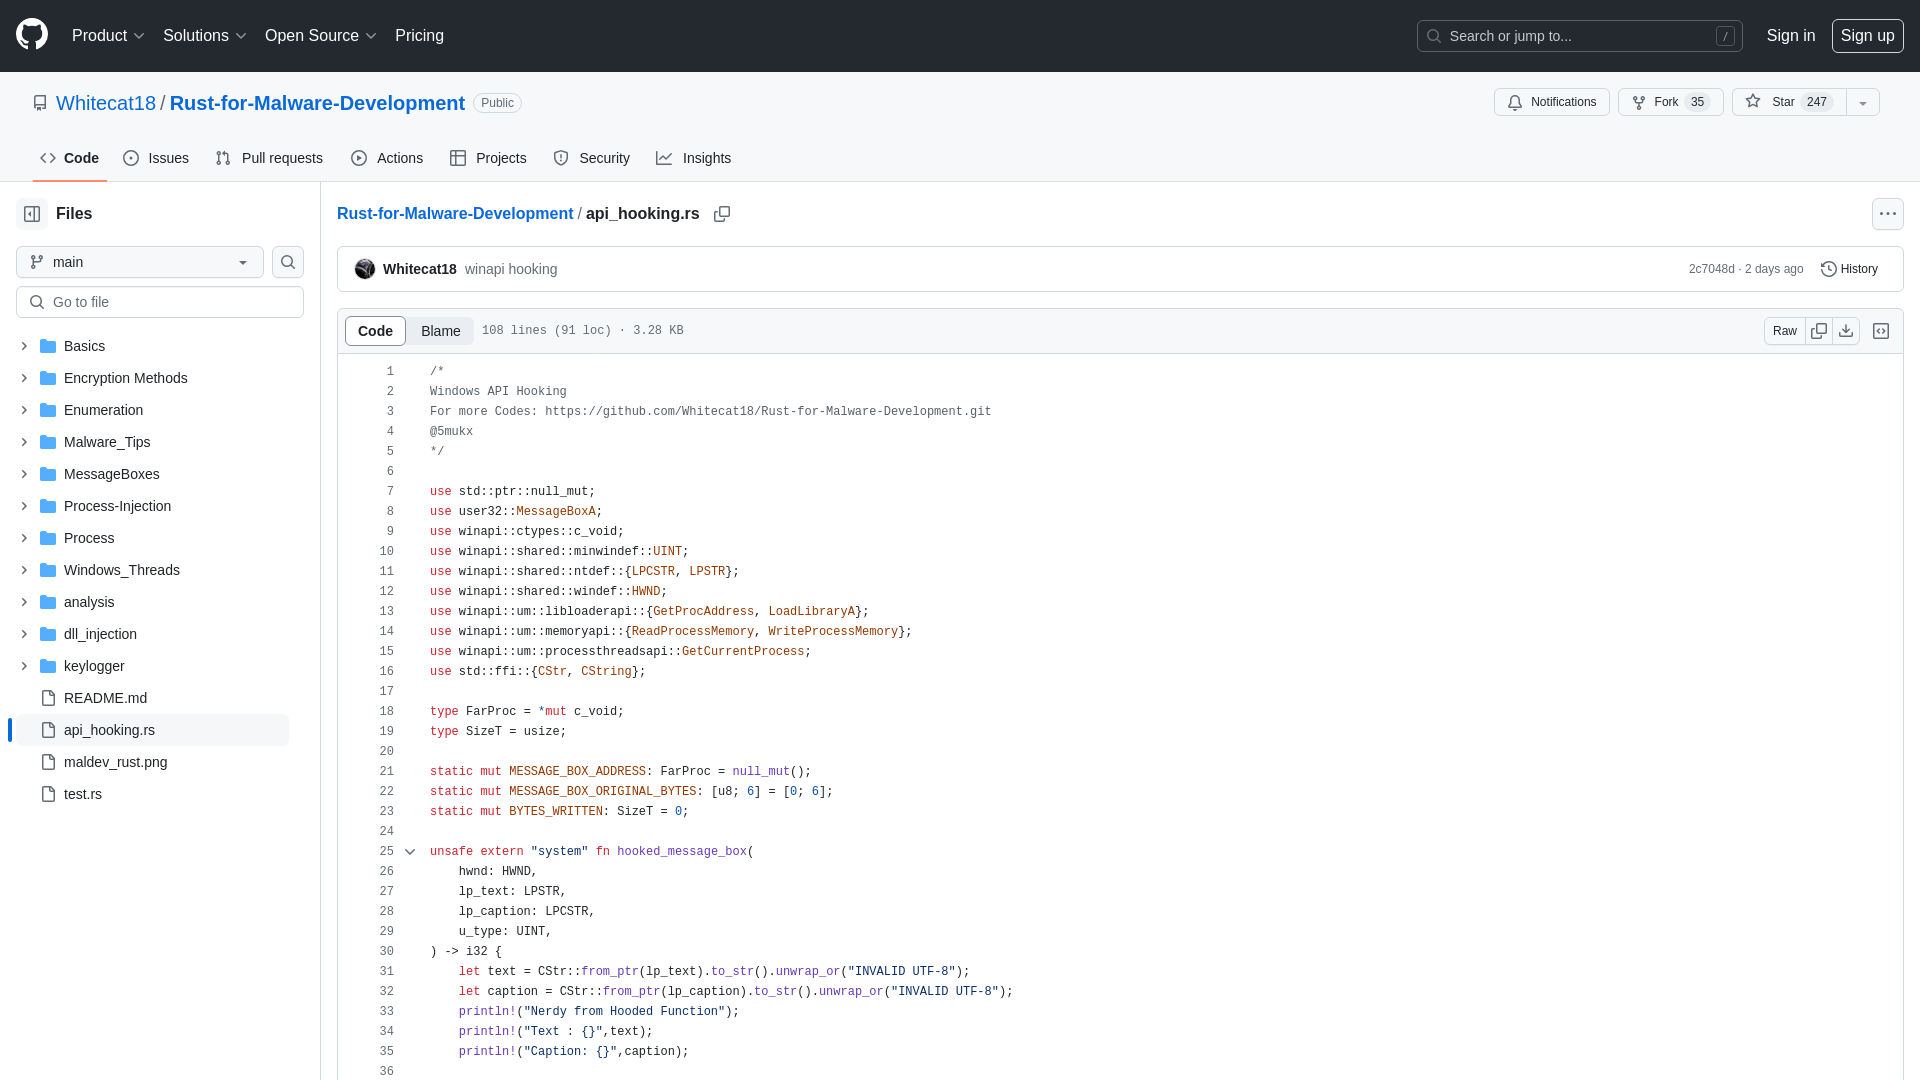
Task: Open the Pricing page
Action: click(419, 36)
